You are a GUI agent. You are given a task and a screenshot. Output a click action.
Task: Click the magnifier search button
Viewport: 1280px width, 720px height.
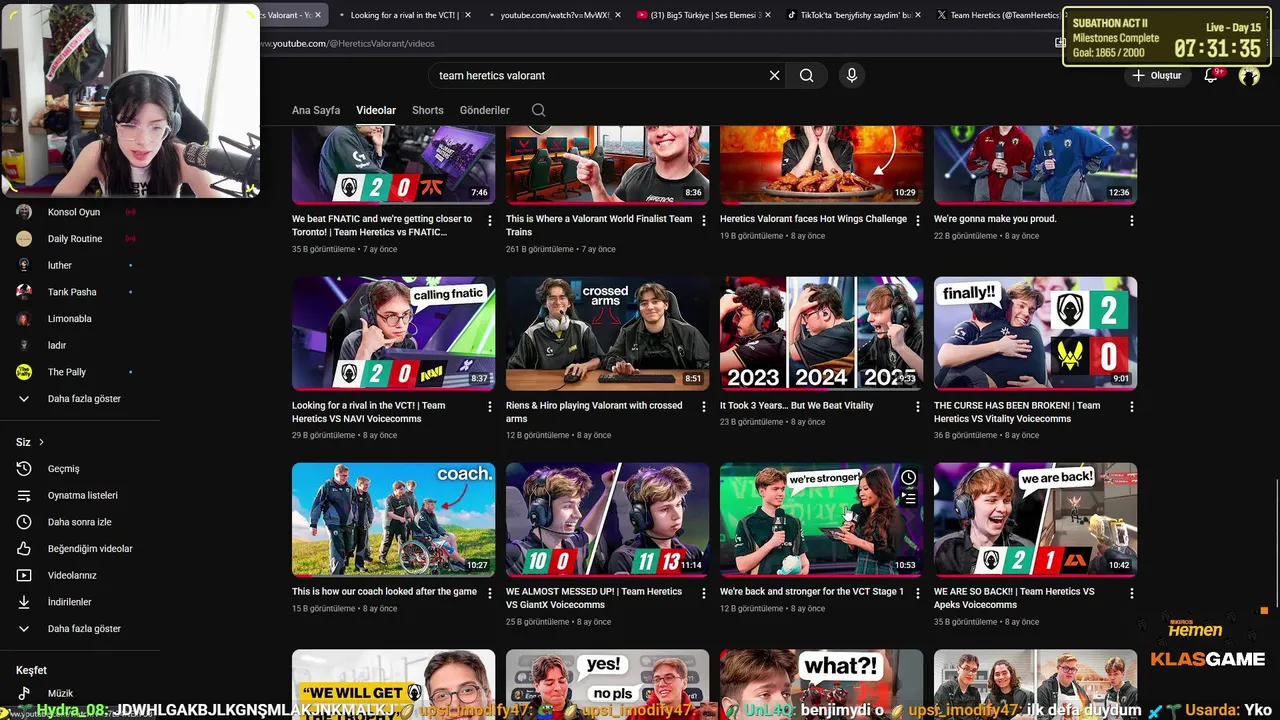806,75
